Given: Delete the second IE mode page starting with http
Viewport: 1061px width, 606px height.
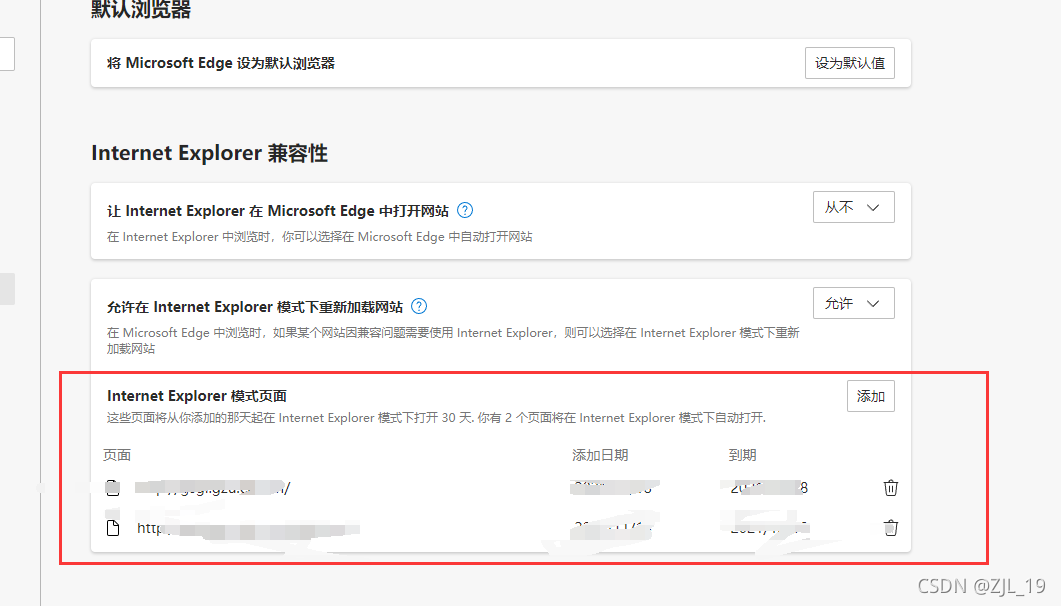Looking at the screenshot, I should tap(890, 528).
